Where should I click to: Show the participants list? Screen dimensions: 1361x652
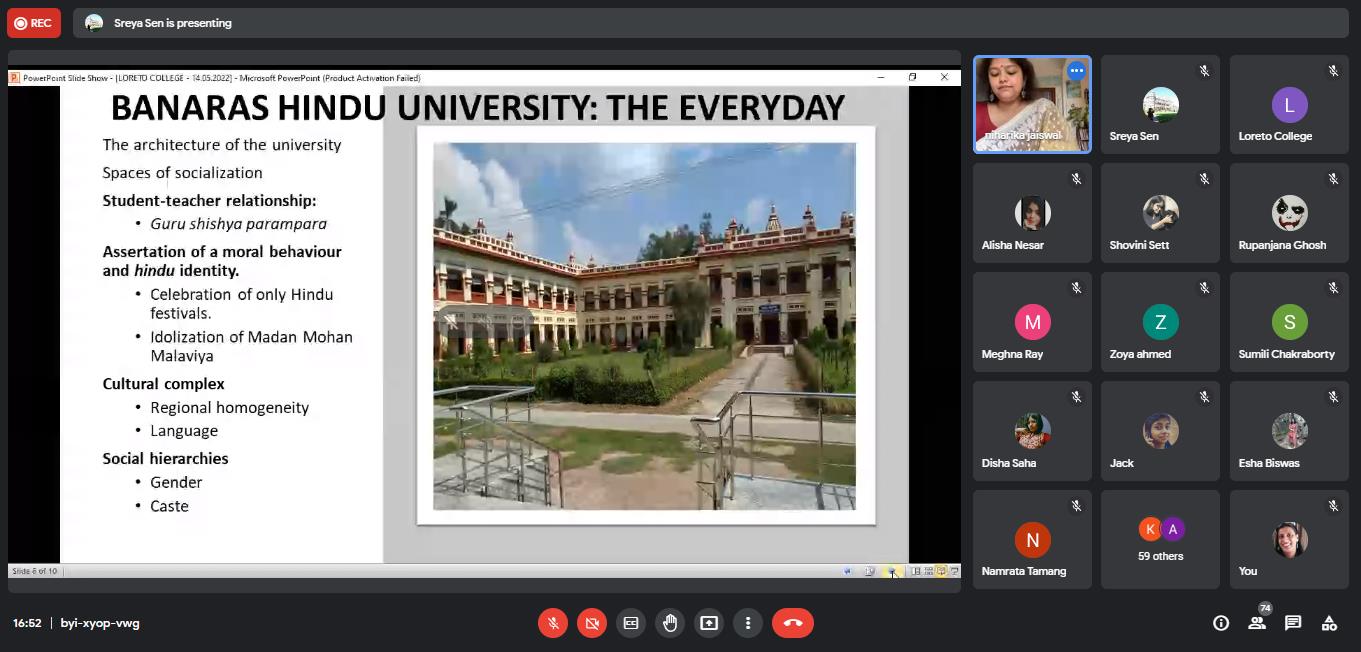point(1257,623)
